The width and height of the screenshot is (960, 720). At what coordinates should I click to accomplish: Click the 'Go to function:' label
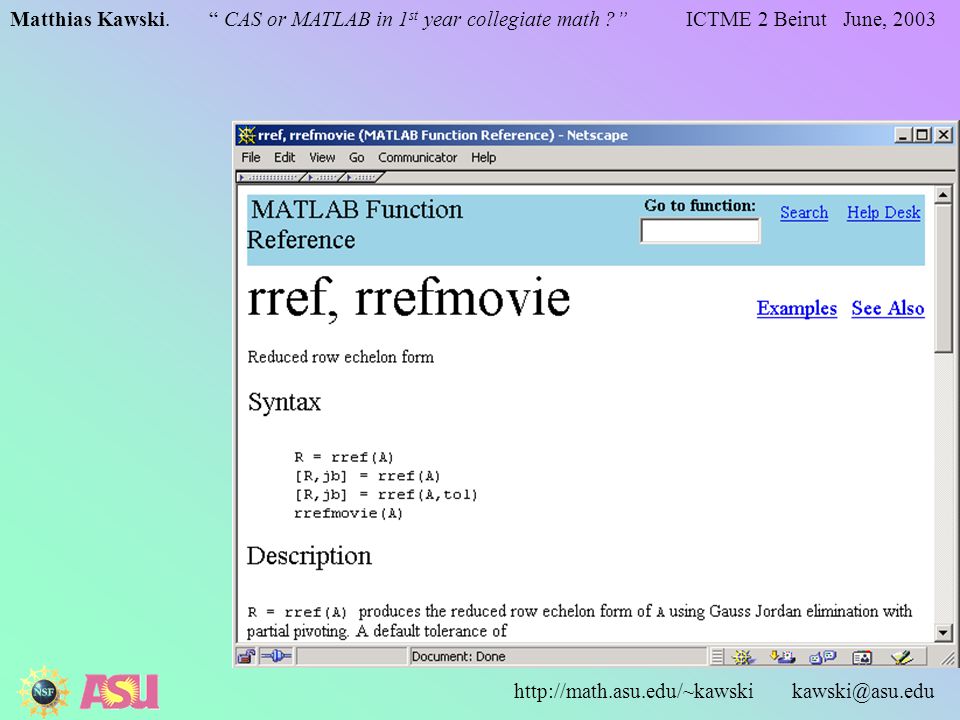(x=700, y=206)
